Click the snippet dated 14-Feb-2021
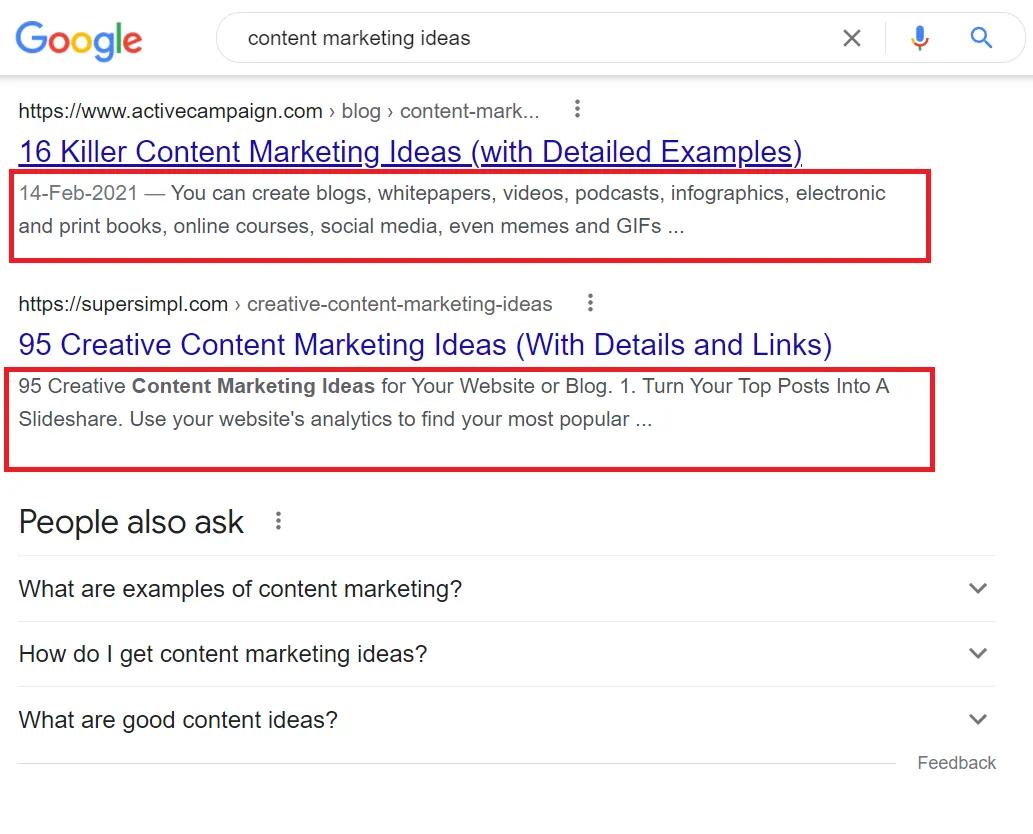1033x834 pixels. coord(452,210)
